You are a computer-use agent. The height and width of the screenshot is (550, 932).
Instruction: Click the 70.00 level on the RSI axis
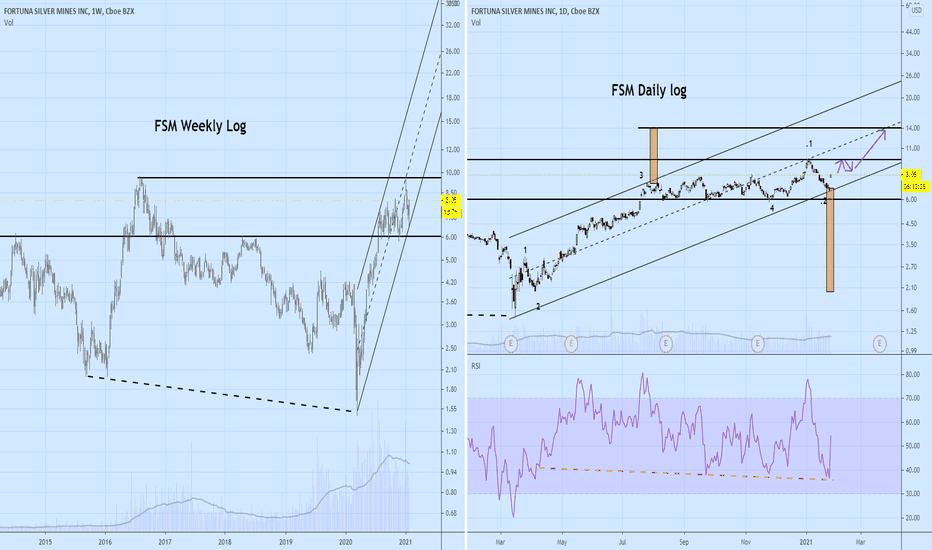point(912,398)
